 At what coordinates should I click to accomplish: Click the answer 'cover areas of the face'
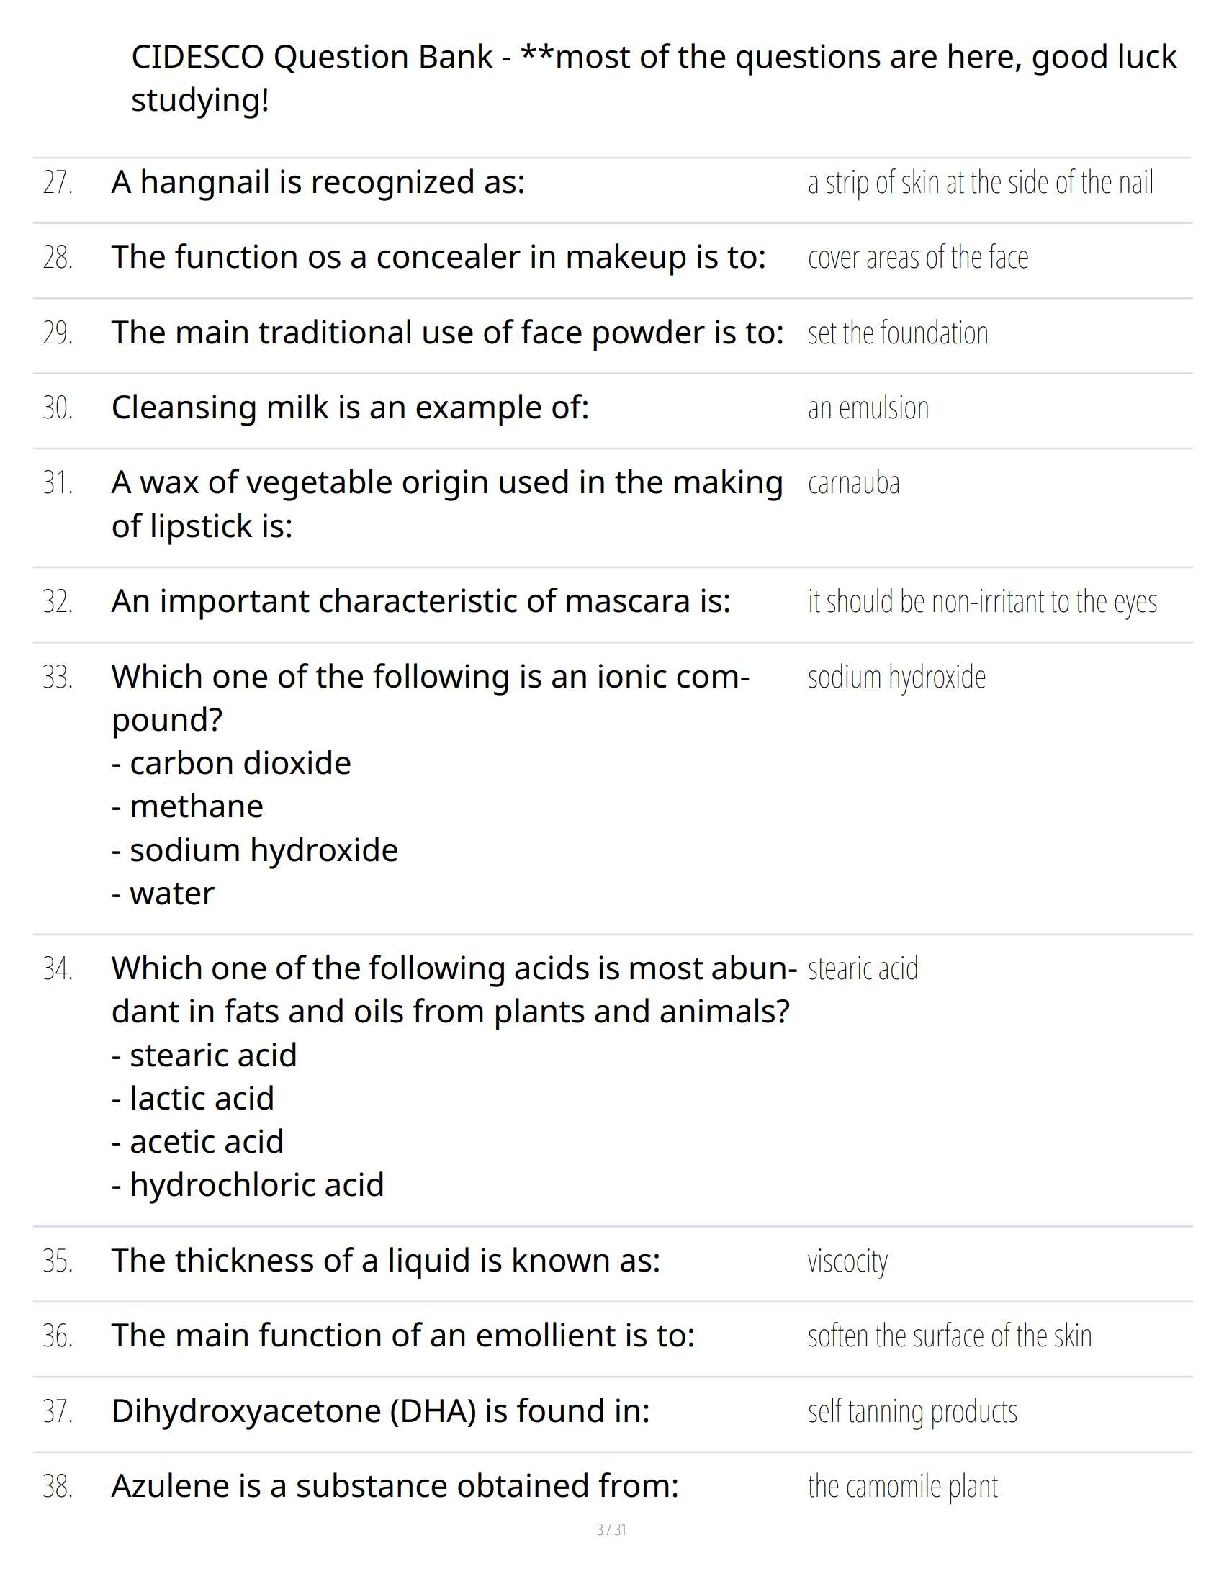click(x=917, y=258)
